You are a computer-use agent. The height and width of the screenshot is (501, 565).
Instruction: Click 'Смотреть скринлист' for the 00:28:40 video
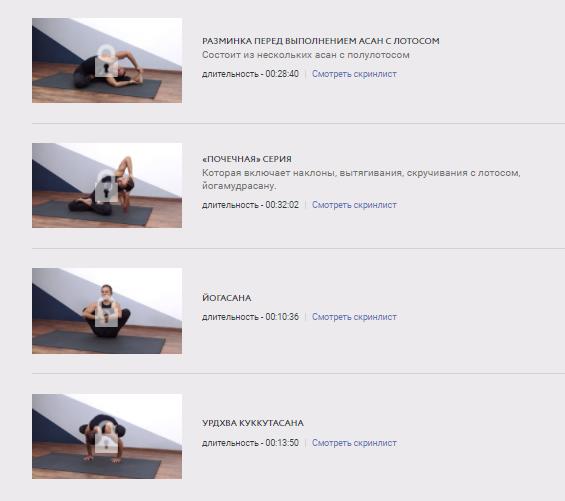tap(354, 74)
